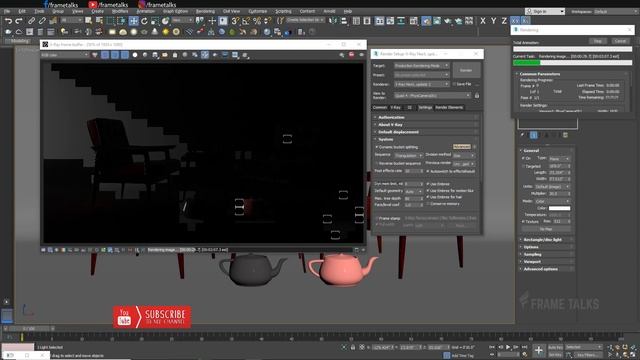
Task: Open the light Units dropdown
Action: pos(552,187)
